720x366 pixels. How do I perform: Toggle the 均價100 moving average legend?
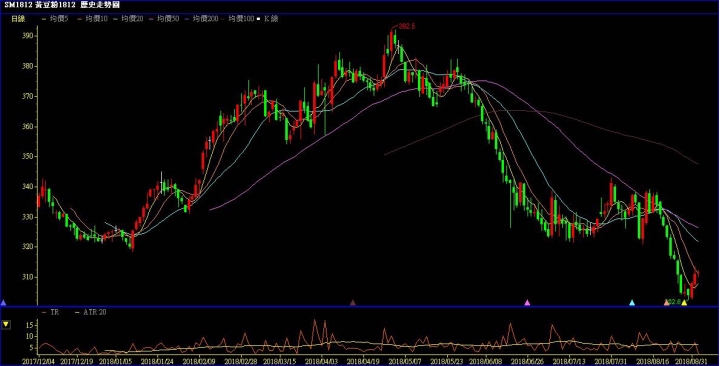[x=237, y=19]
